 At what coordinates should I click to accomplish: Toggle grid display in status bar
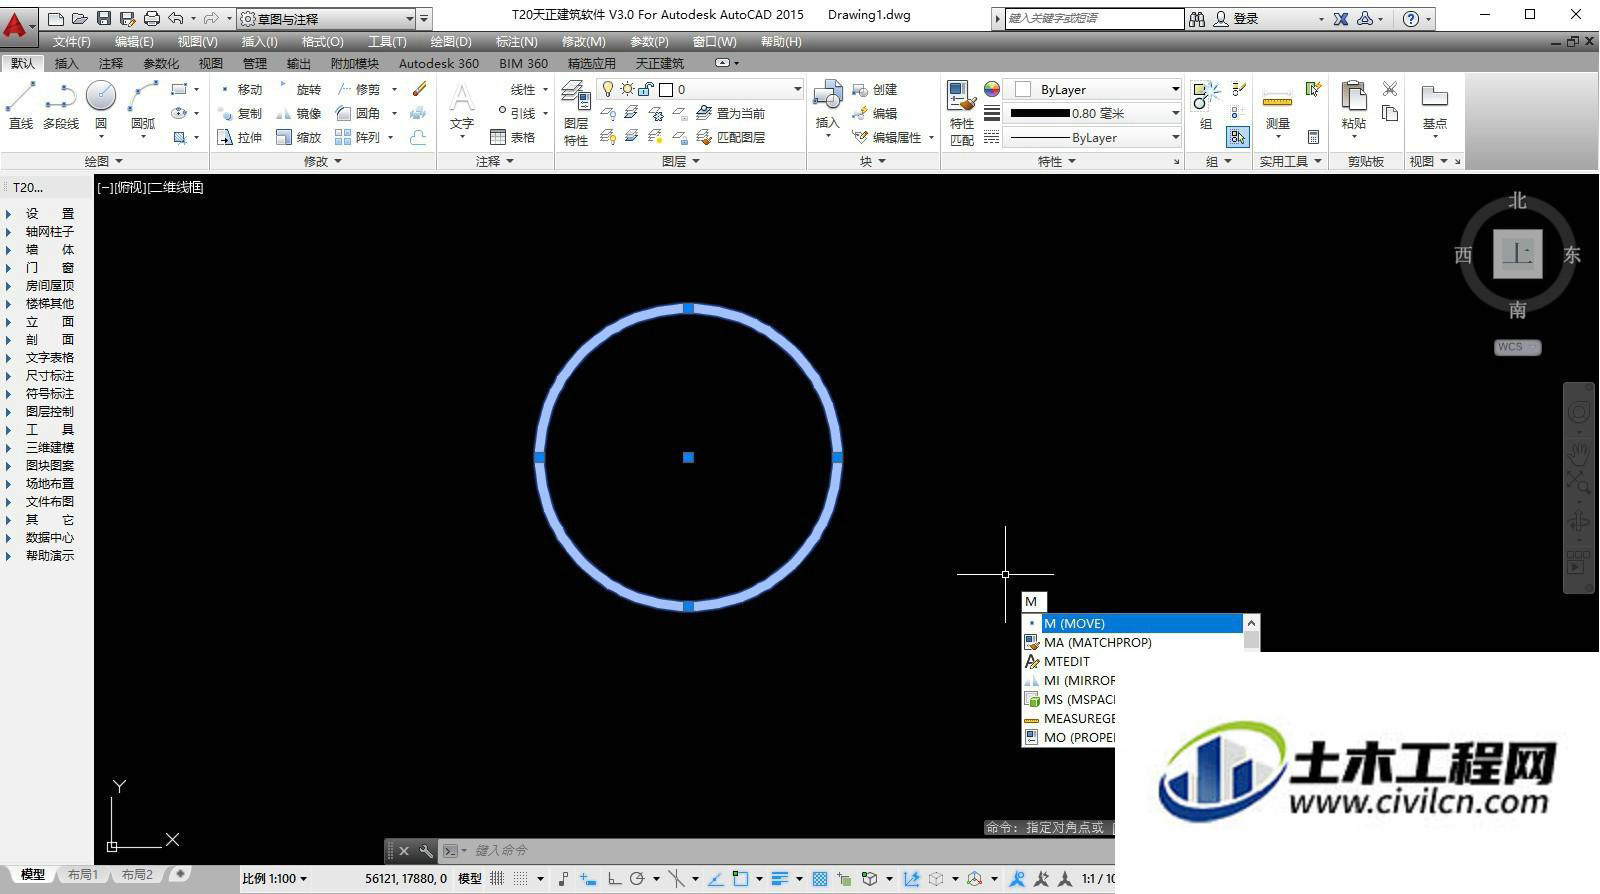click(497, 878)
